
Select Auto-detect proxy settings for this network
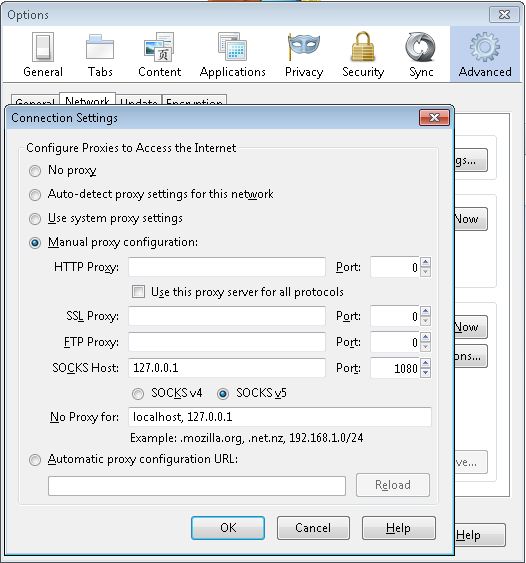tap(35, 195)
